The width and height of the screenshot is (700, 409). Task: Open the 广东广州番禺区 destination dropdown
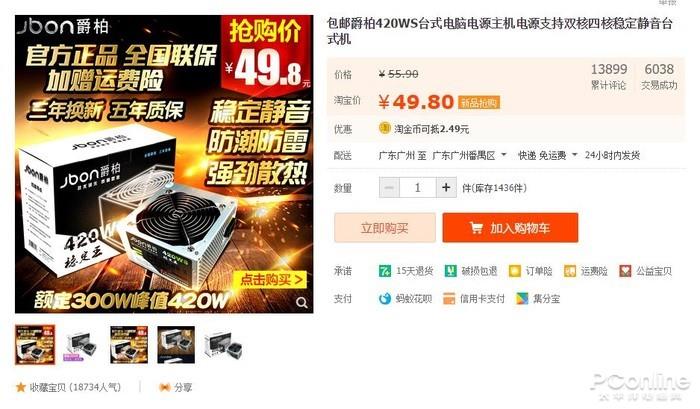coord(470,155)
